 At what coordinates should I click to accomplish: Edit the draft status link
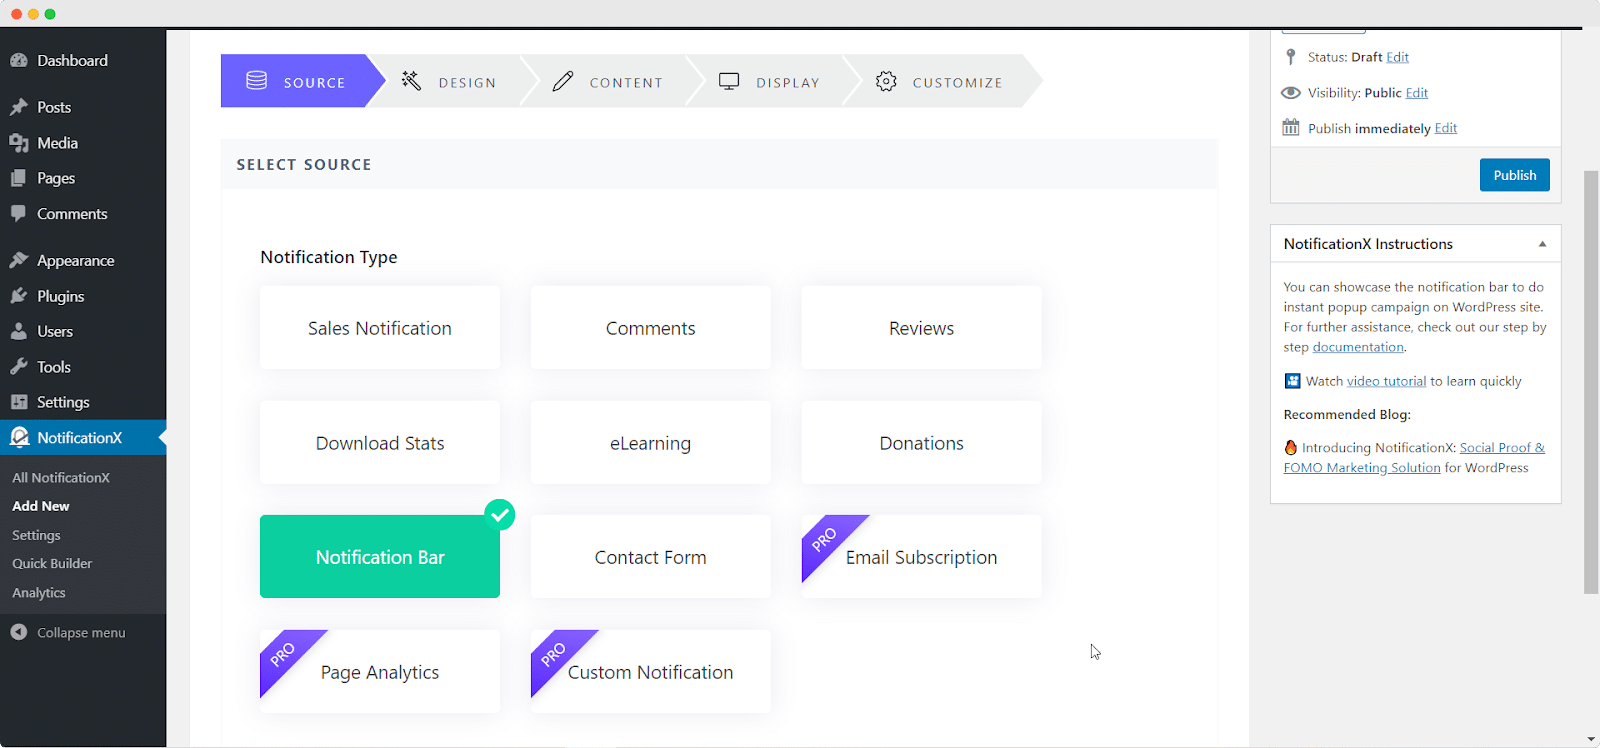pos(1398,57)
